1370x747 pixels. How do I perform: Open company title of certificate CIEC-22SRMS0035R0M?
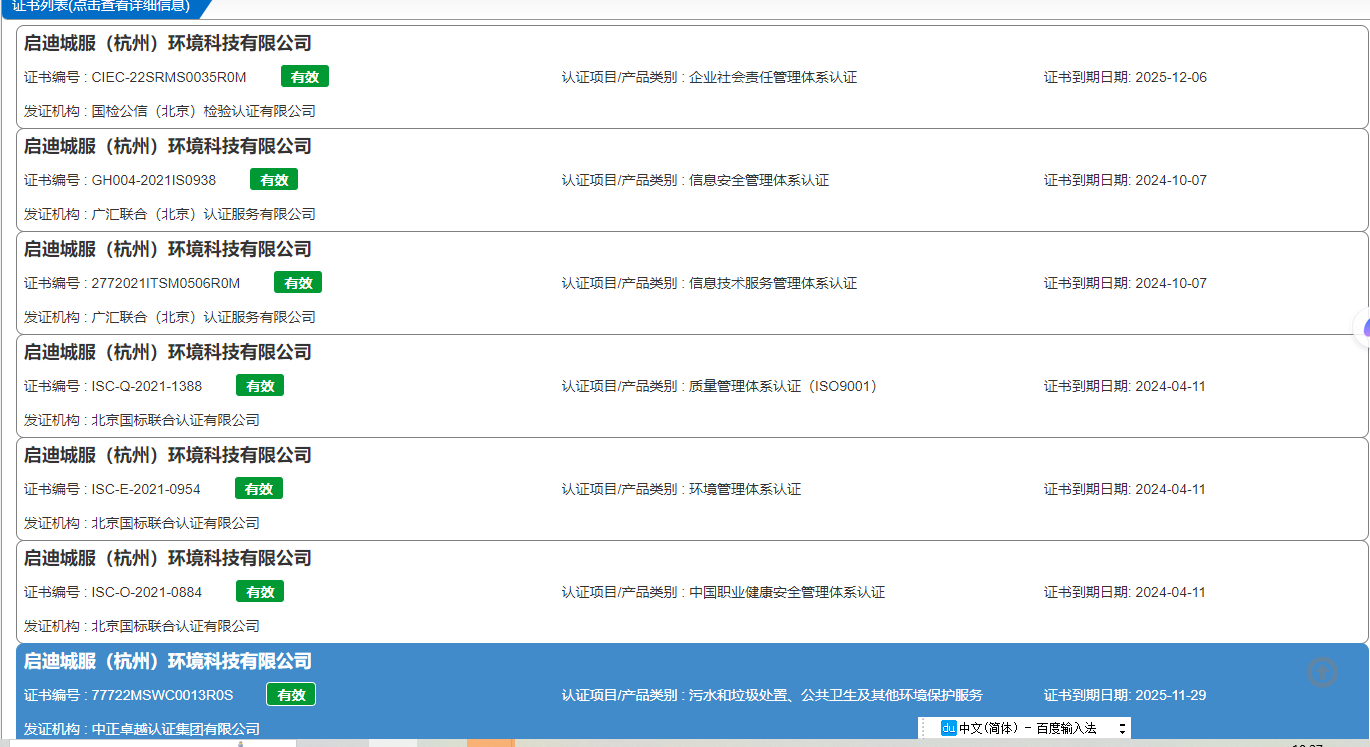coord(168,43)
